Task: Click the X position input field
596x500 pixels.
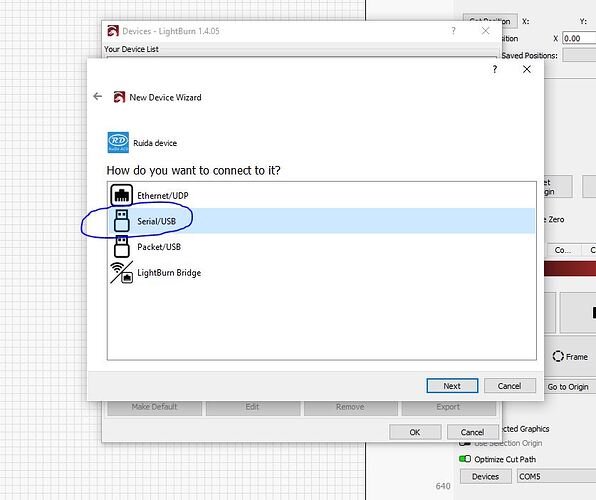Action: coord(579,38)
